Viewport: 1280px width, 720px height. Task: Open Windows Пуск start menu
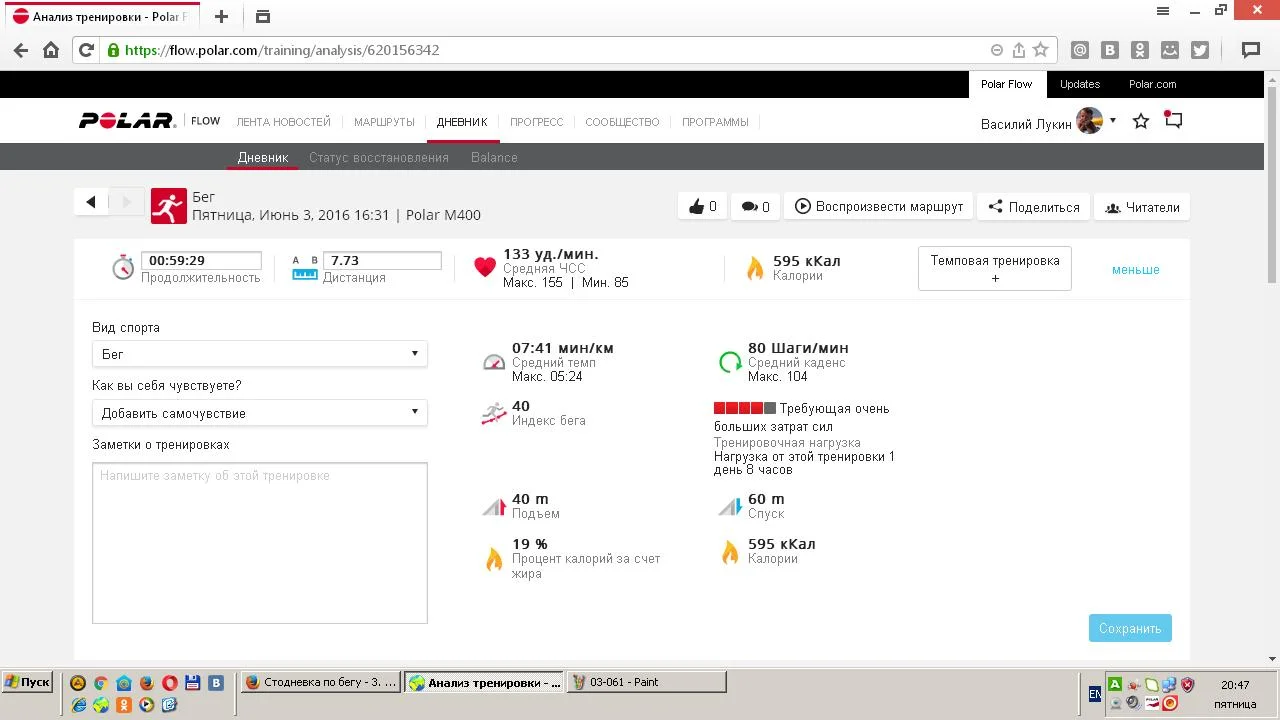pyautogui.click(x=27, y=682)
